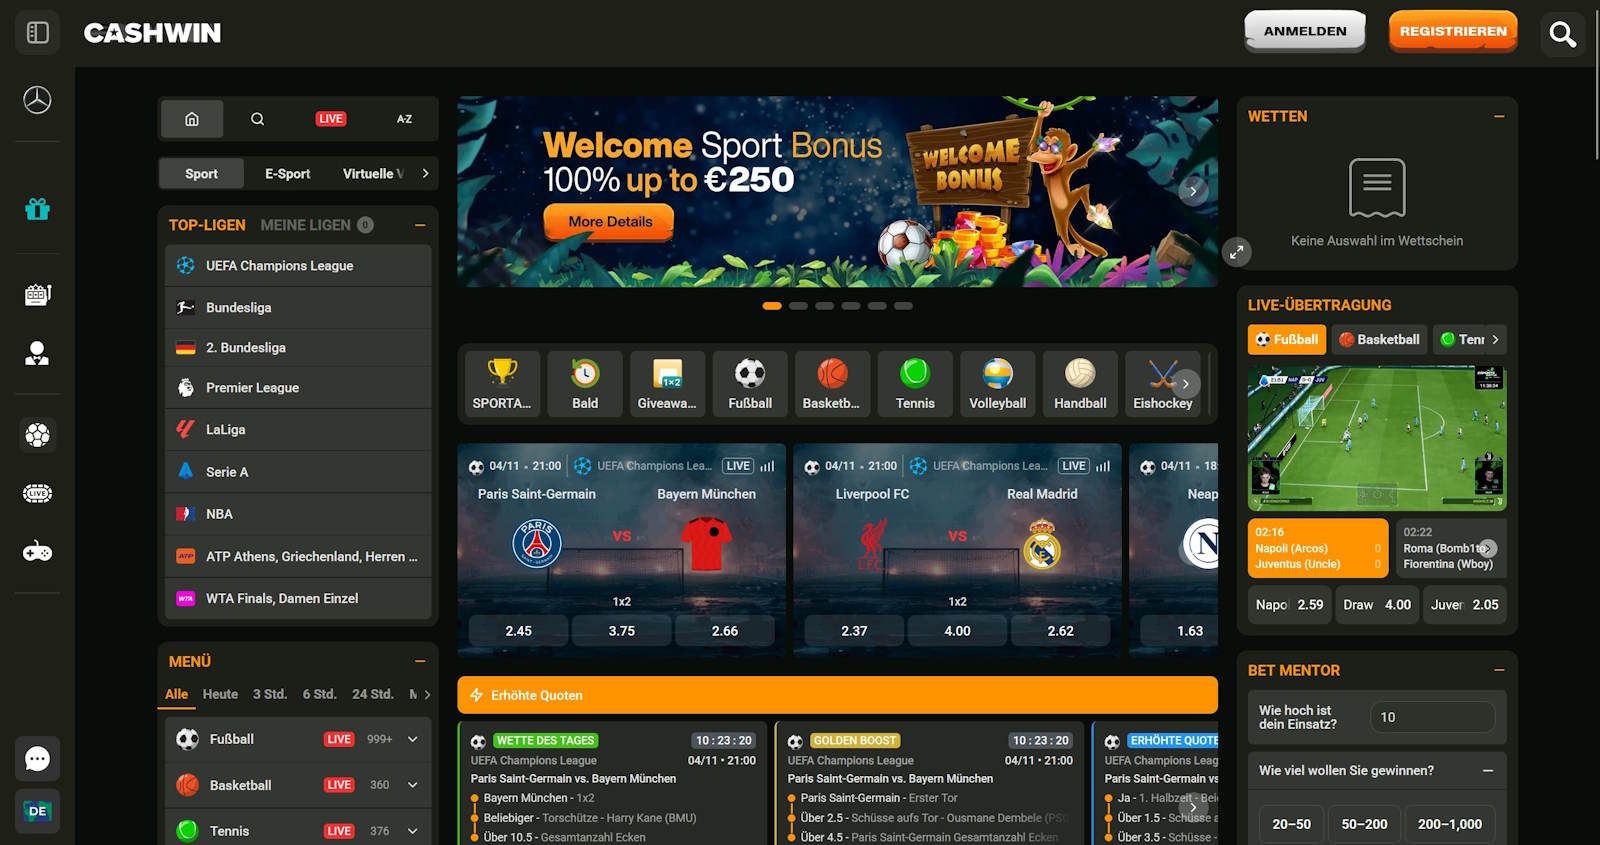Image resolution: width=1600 pixels, height=845 pixels.
Task: Click the search magnifier icon in header
Action: point(1562,34)
